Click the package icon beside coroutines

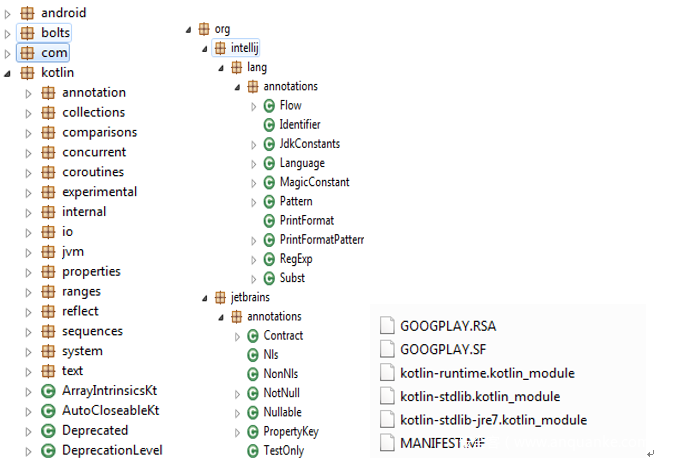point(47,172)
